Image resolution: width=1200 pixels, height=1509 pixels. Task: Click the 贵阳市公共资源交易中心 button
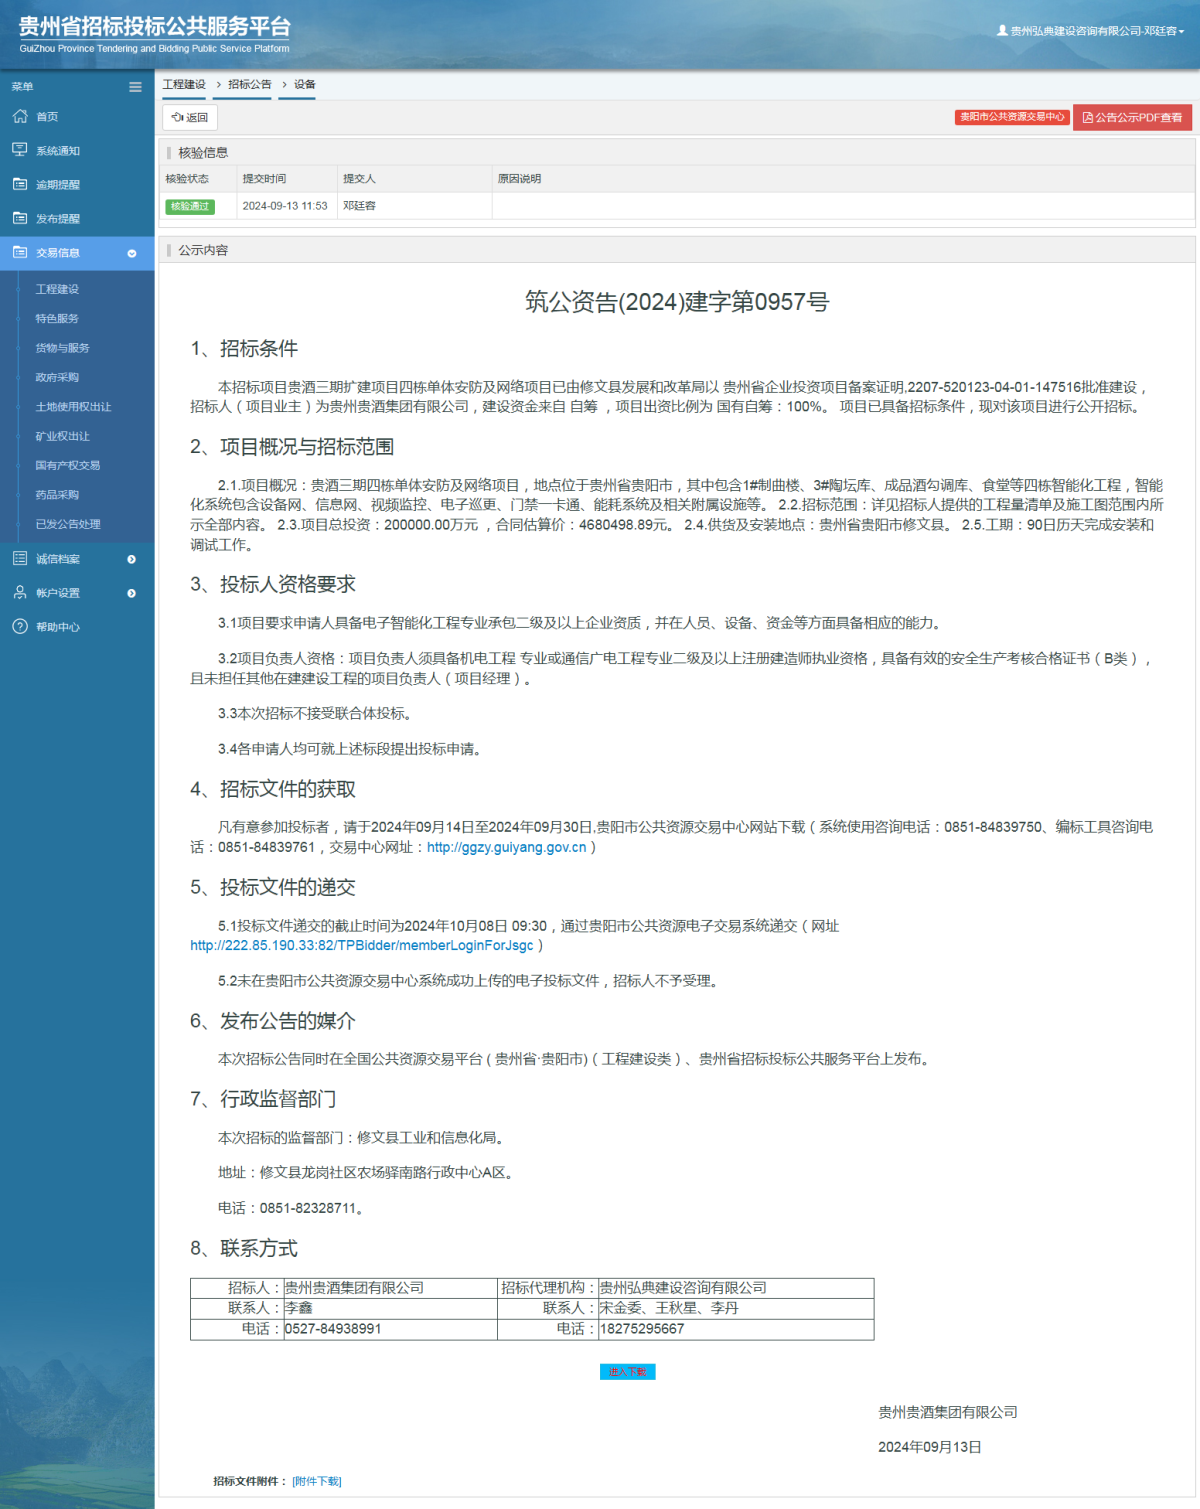click(1011, 117)
